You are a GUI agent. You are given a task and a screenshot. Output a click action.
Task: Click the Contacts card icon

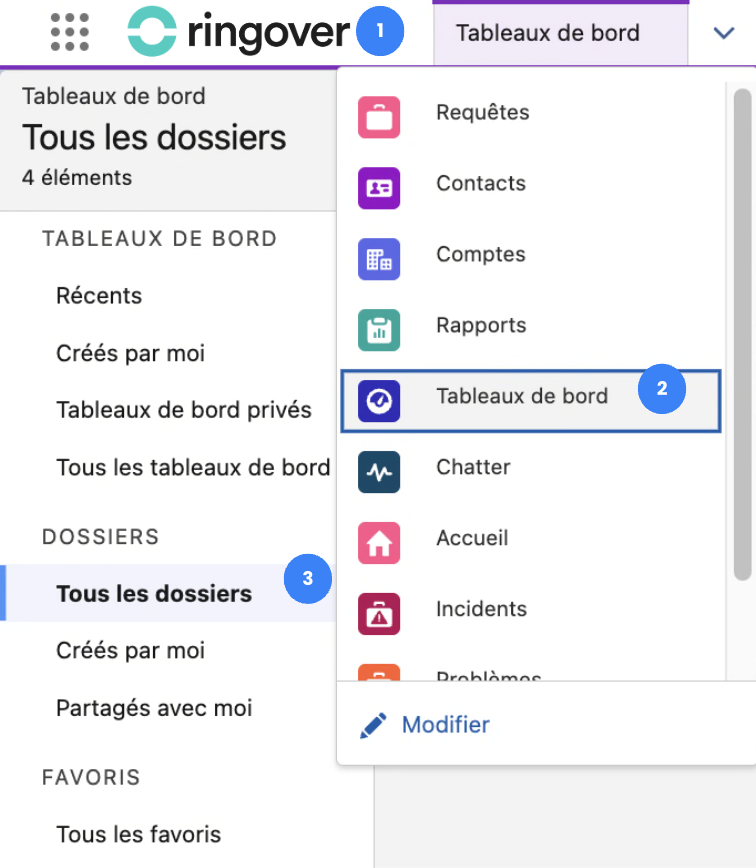(379, 188)
